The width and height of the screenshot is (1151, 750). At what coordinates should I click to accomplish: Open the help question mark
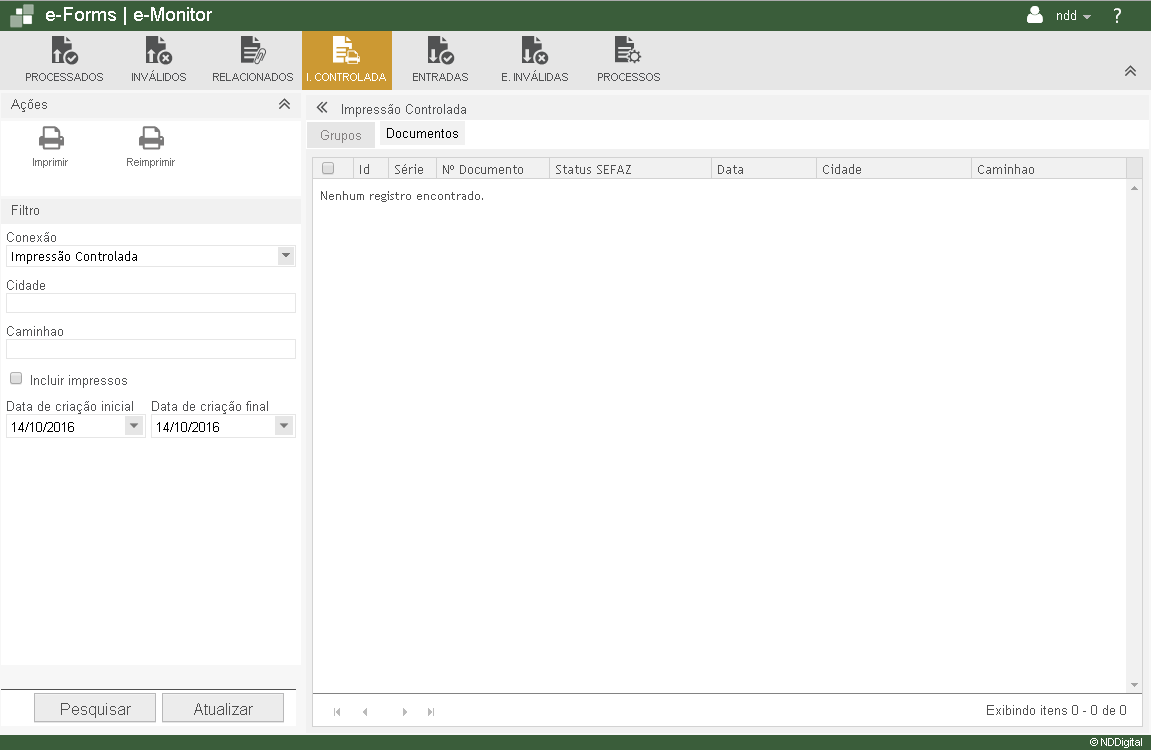coord(1117,16)
